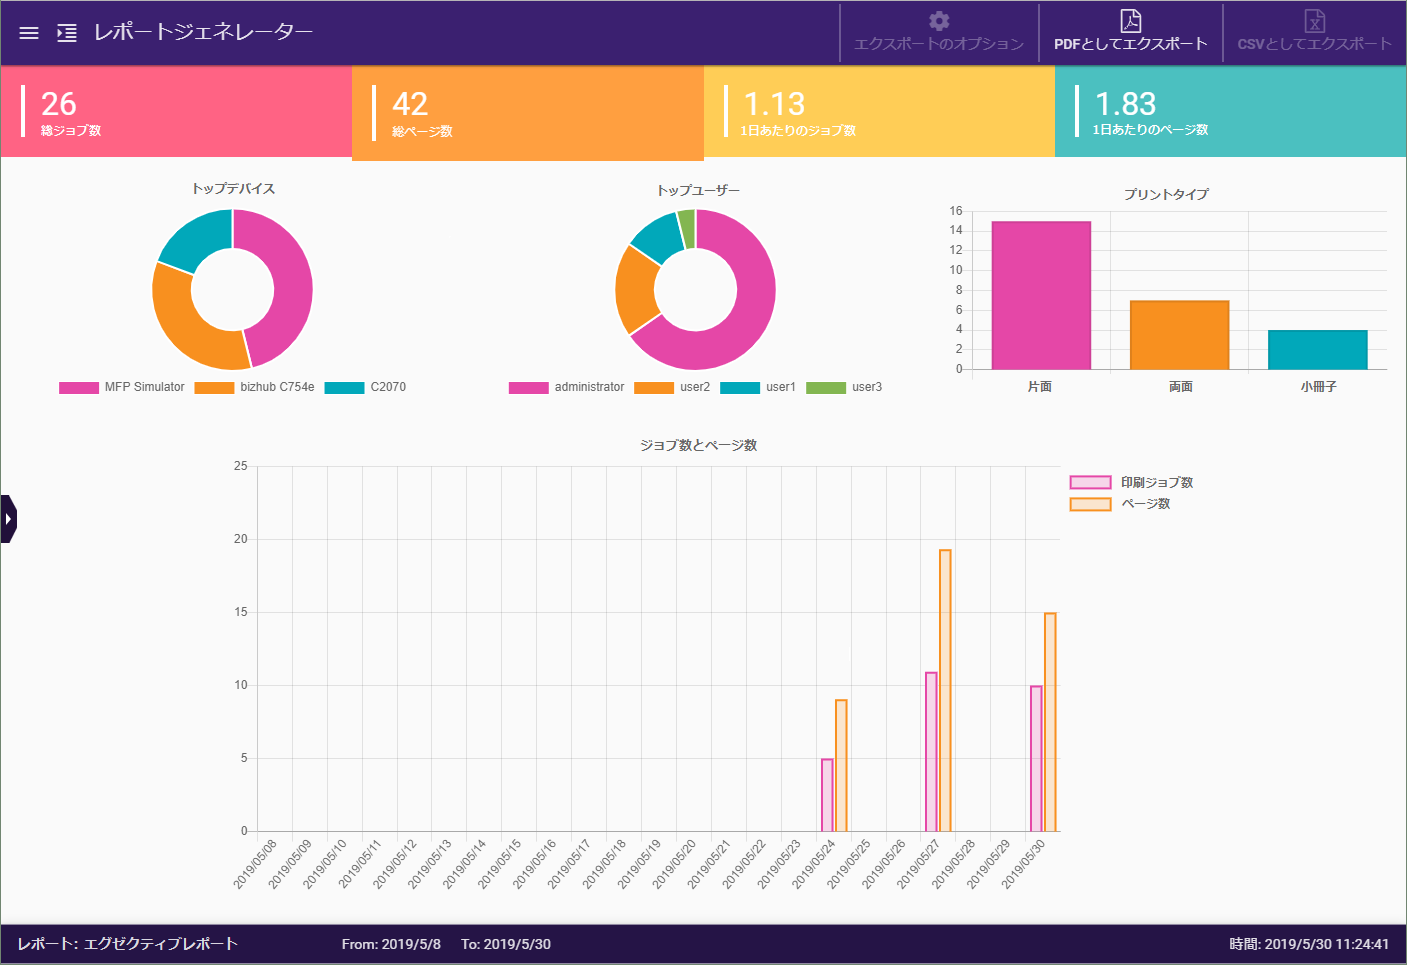1407x966 pixels.
Task: Select the 総ジョブ数 summary card
Action: [176, 112]
